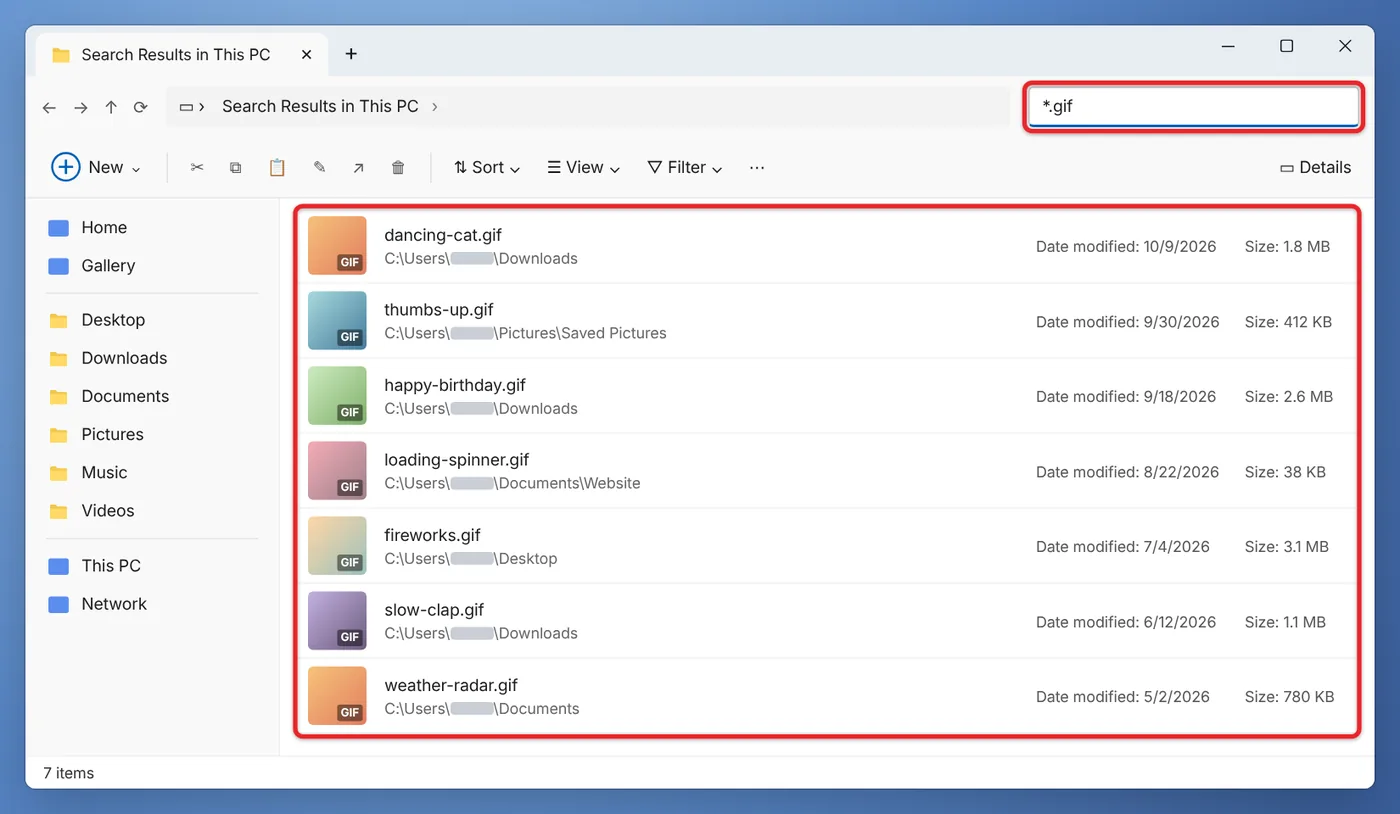Click the Cut scissors icon
The image size is (1400, 814).
197,167
